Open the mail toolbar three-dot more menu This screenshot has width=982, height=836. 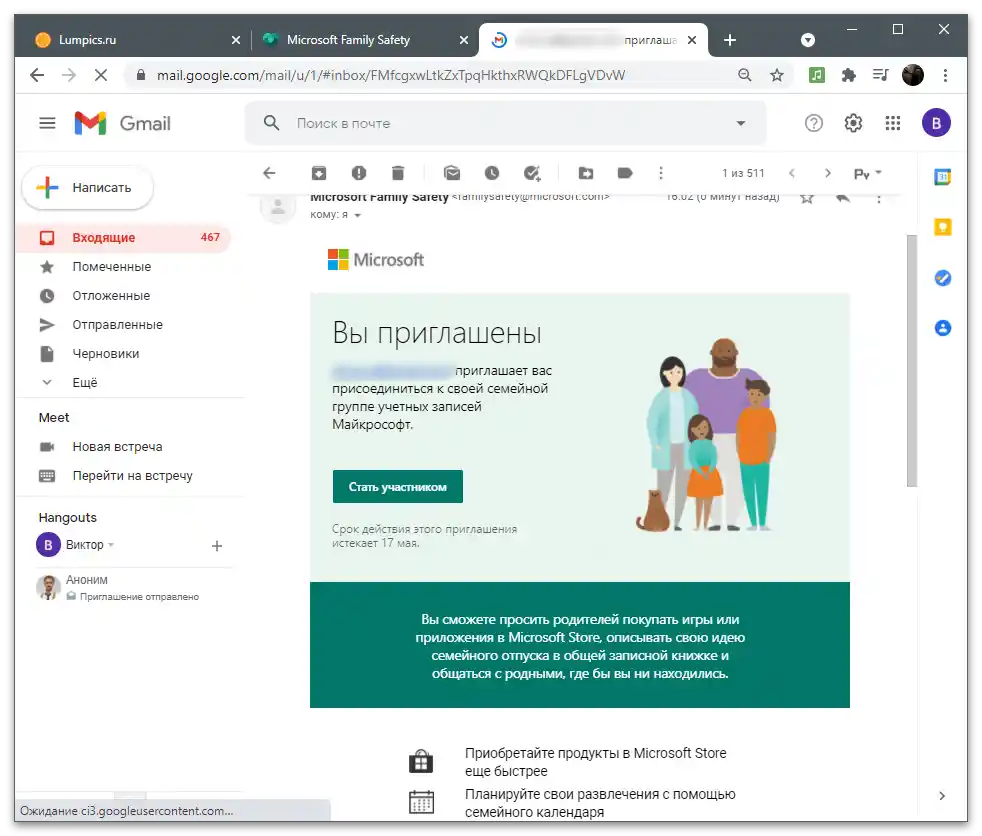click(661, 173)
